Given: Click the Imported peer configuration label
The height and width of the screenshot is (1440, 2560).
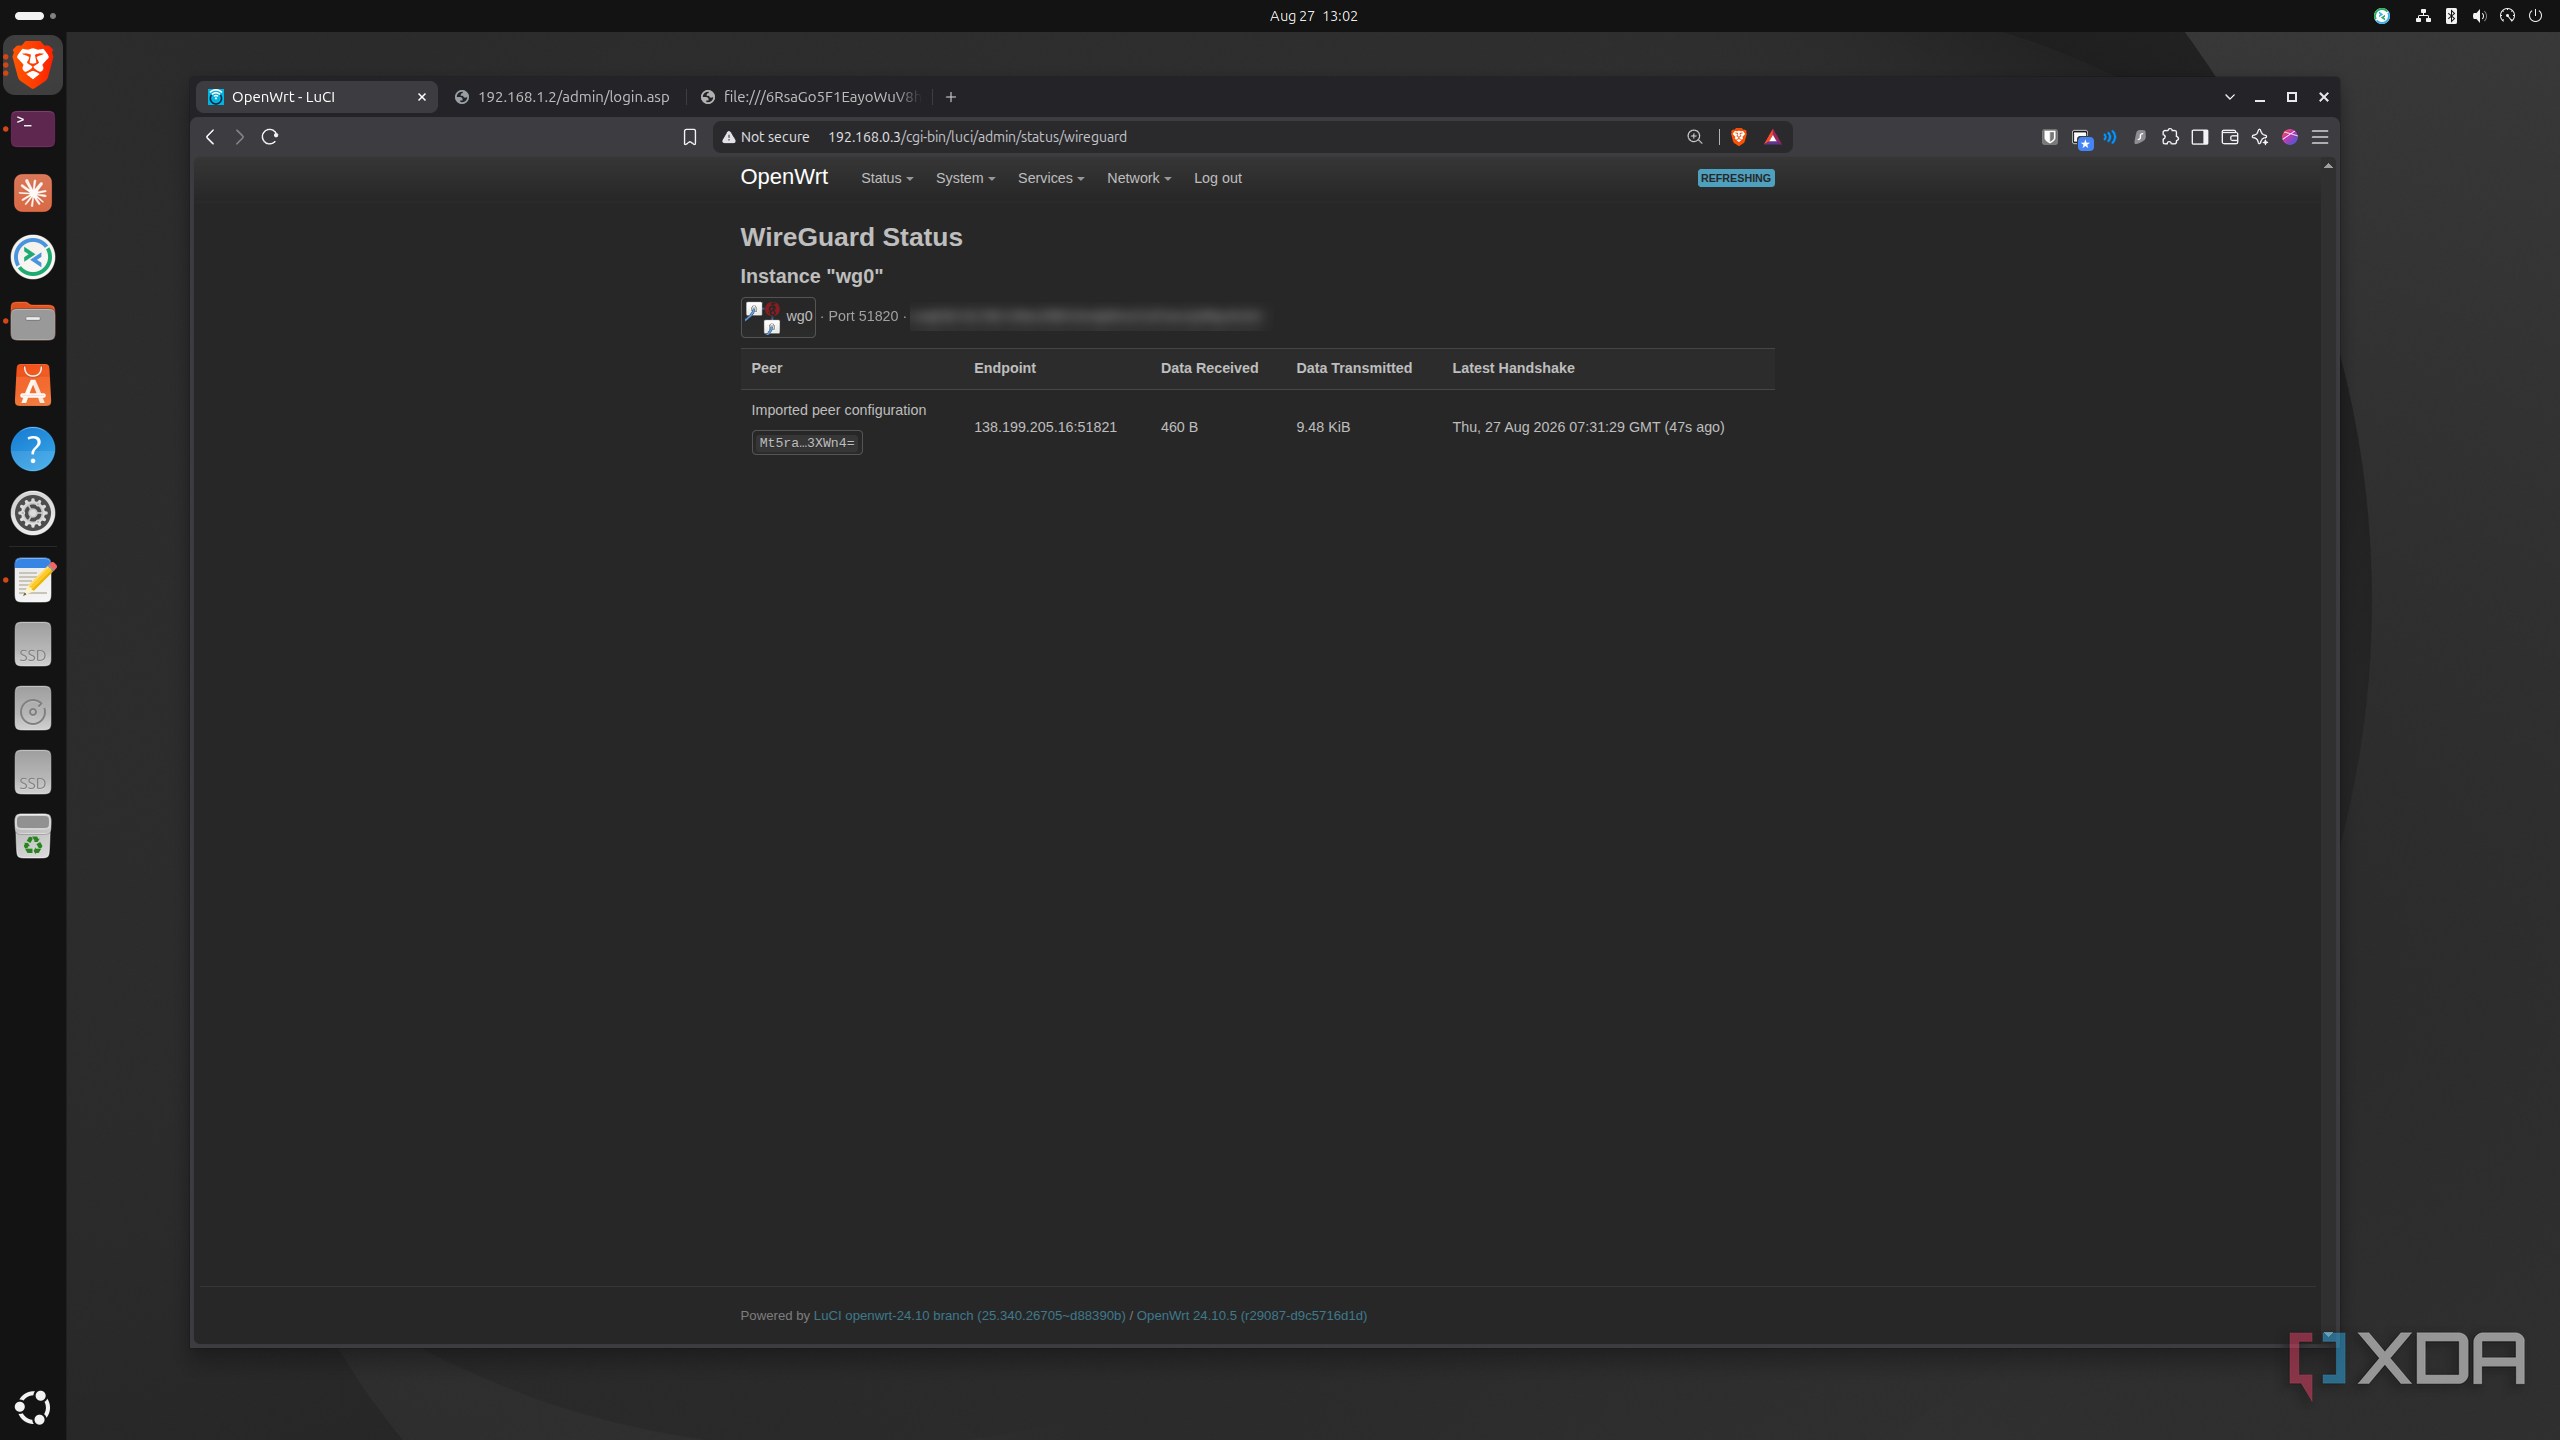Looking at the screenshot, I should coord(839,410).
